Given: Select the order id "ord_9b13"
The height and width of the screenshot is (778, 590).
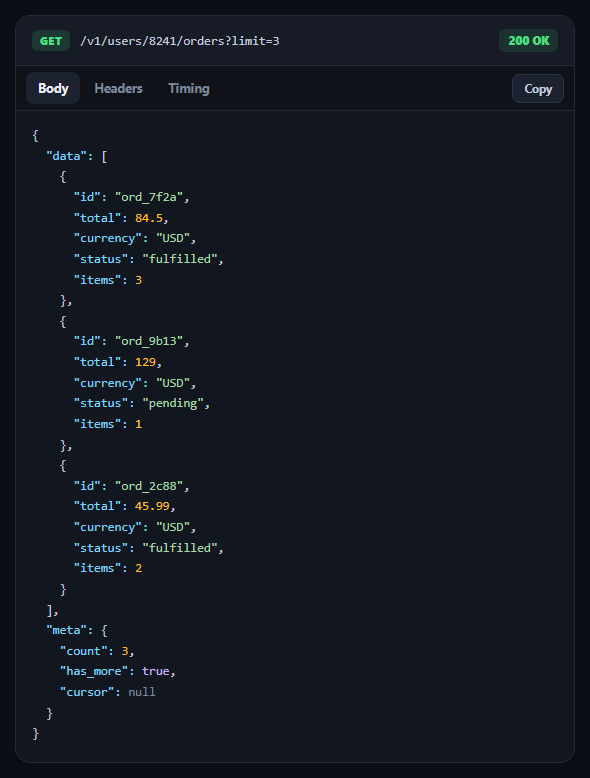Looking at the screenshot, I should click(149, 341).
